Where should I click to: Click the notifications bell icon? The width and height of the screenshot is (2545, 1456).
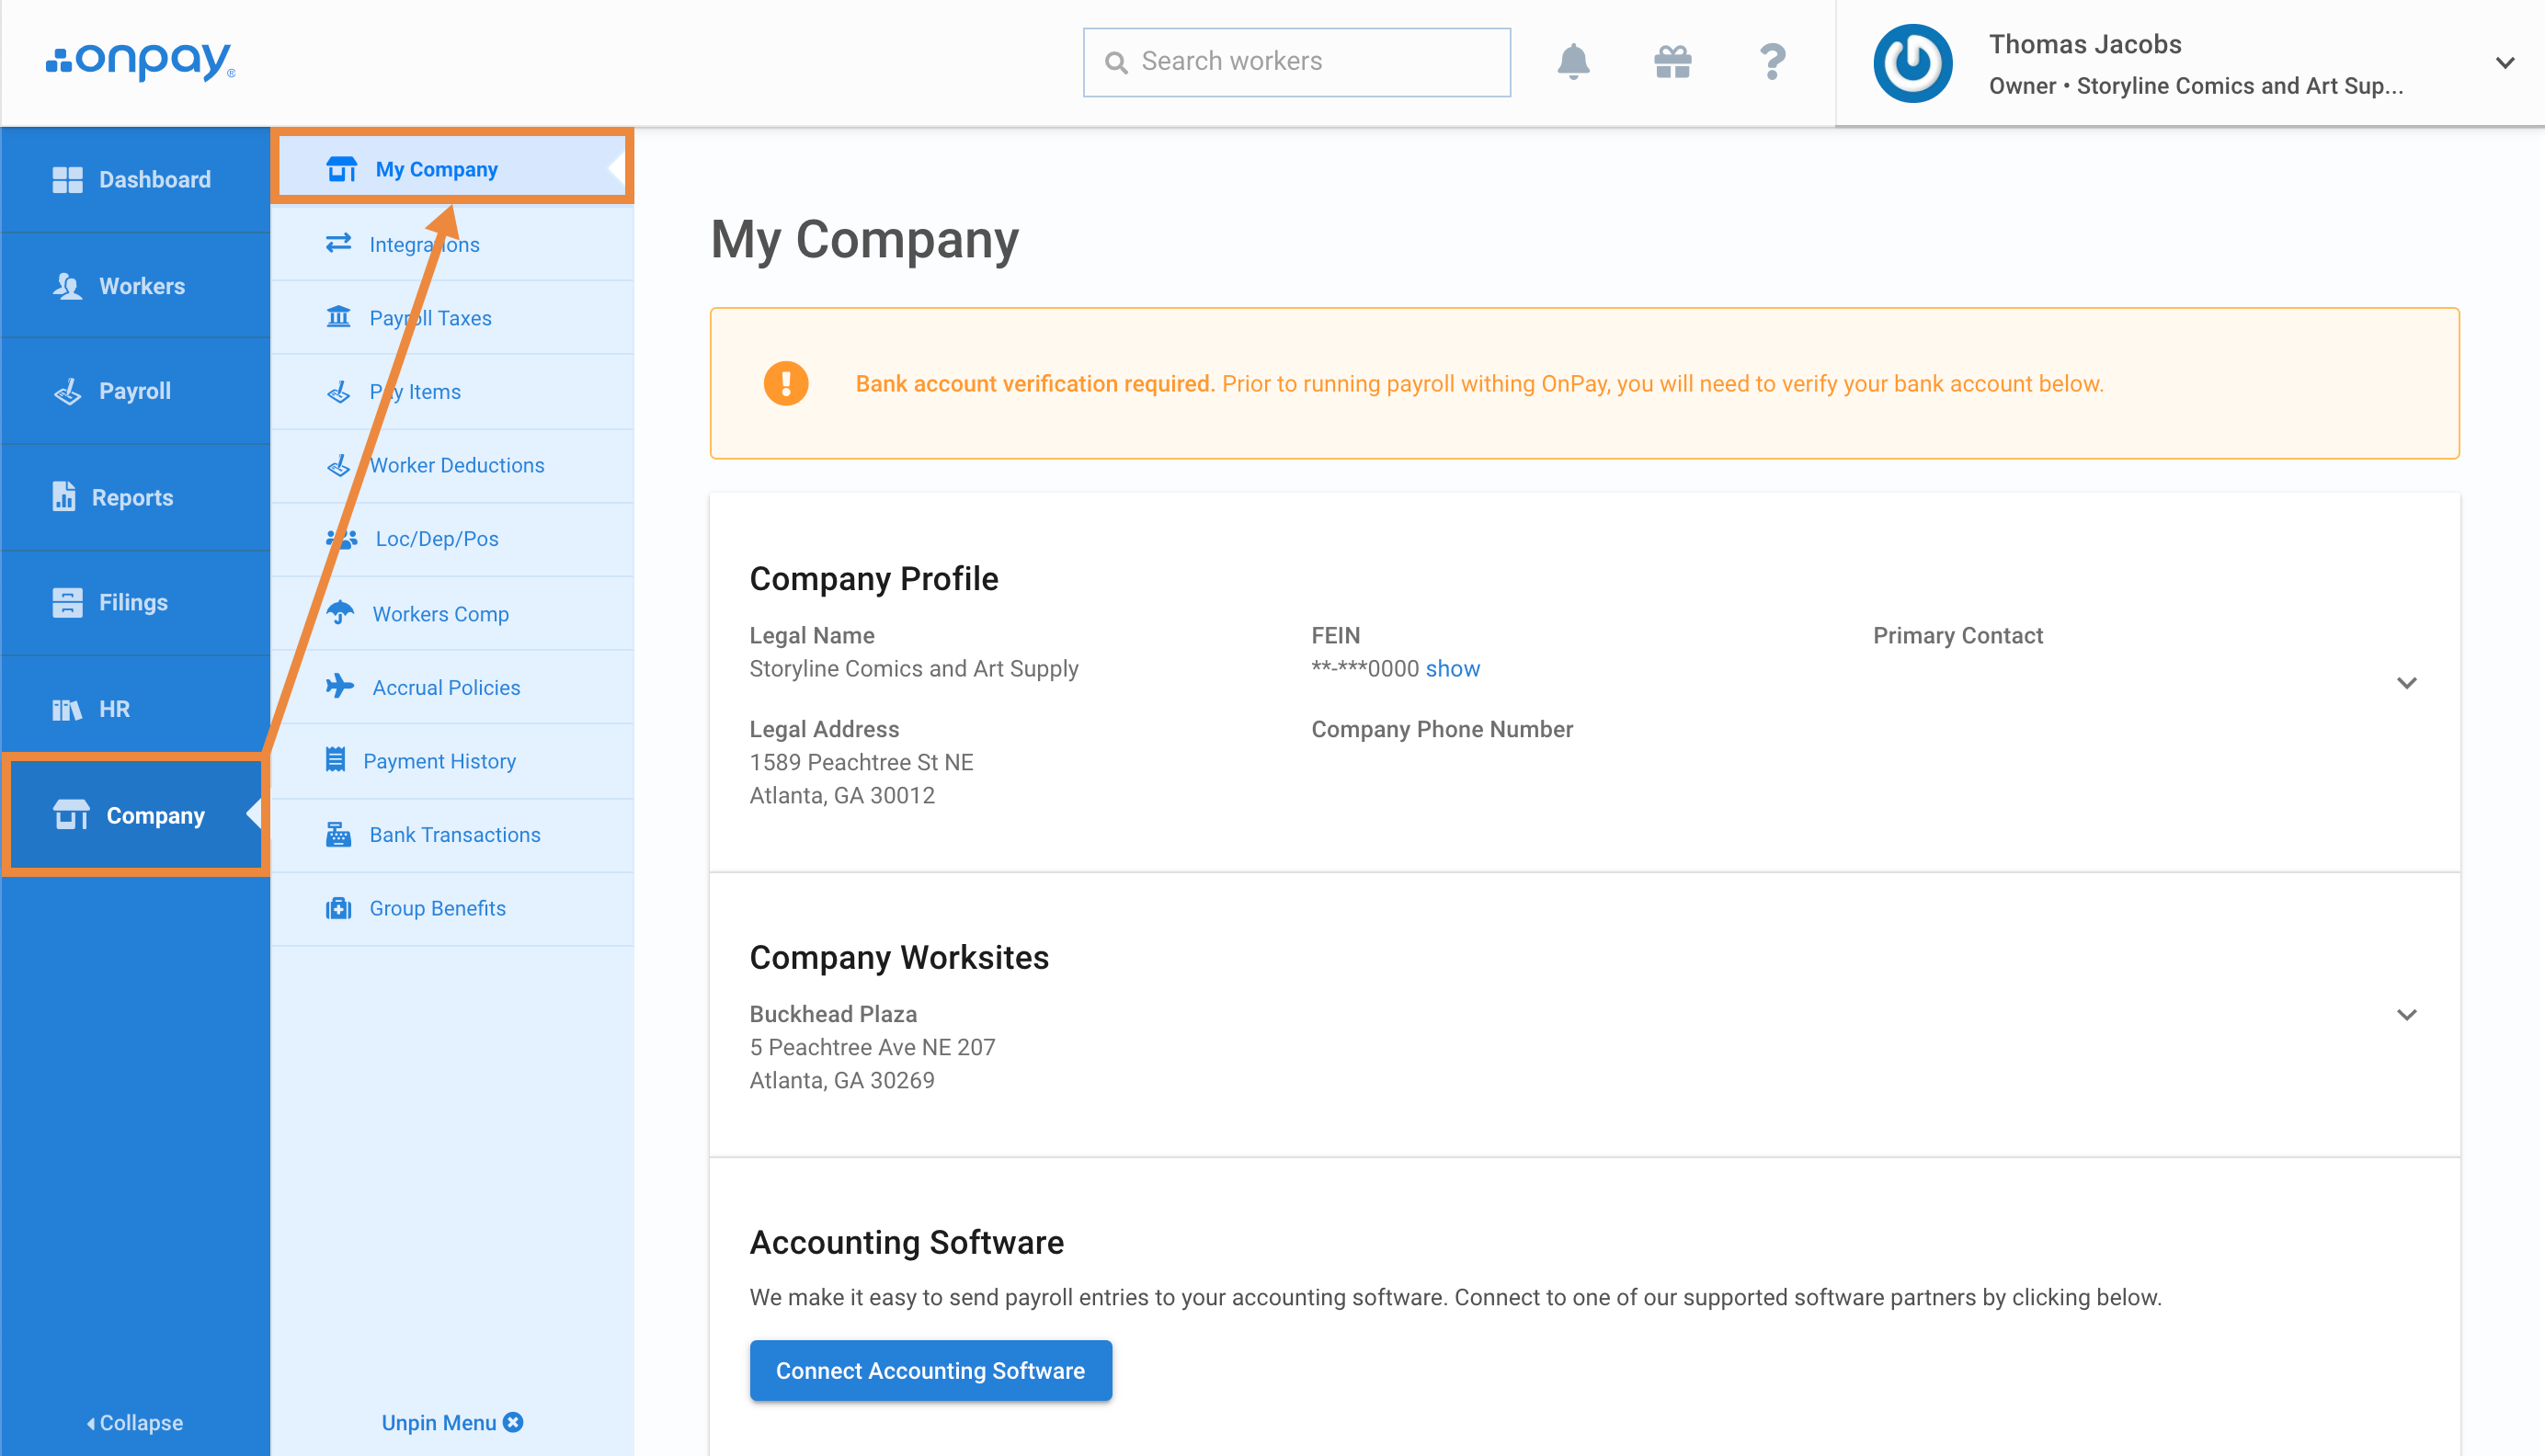point(1571,62)
